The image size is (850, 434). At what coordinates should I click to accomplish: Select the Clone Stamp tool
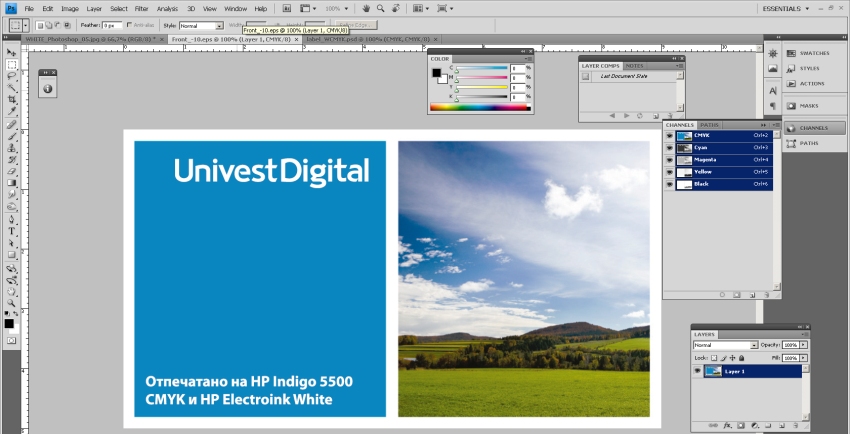tap(11, 148)
